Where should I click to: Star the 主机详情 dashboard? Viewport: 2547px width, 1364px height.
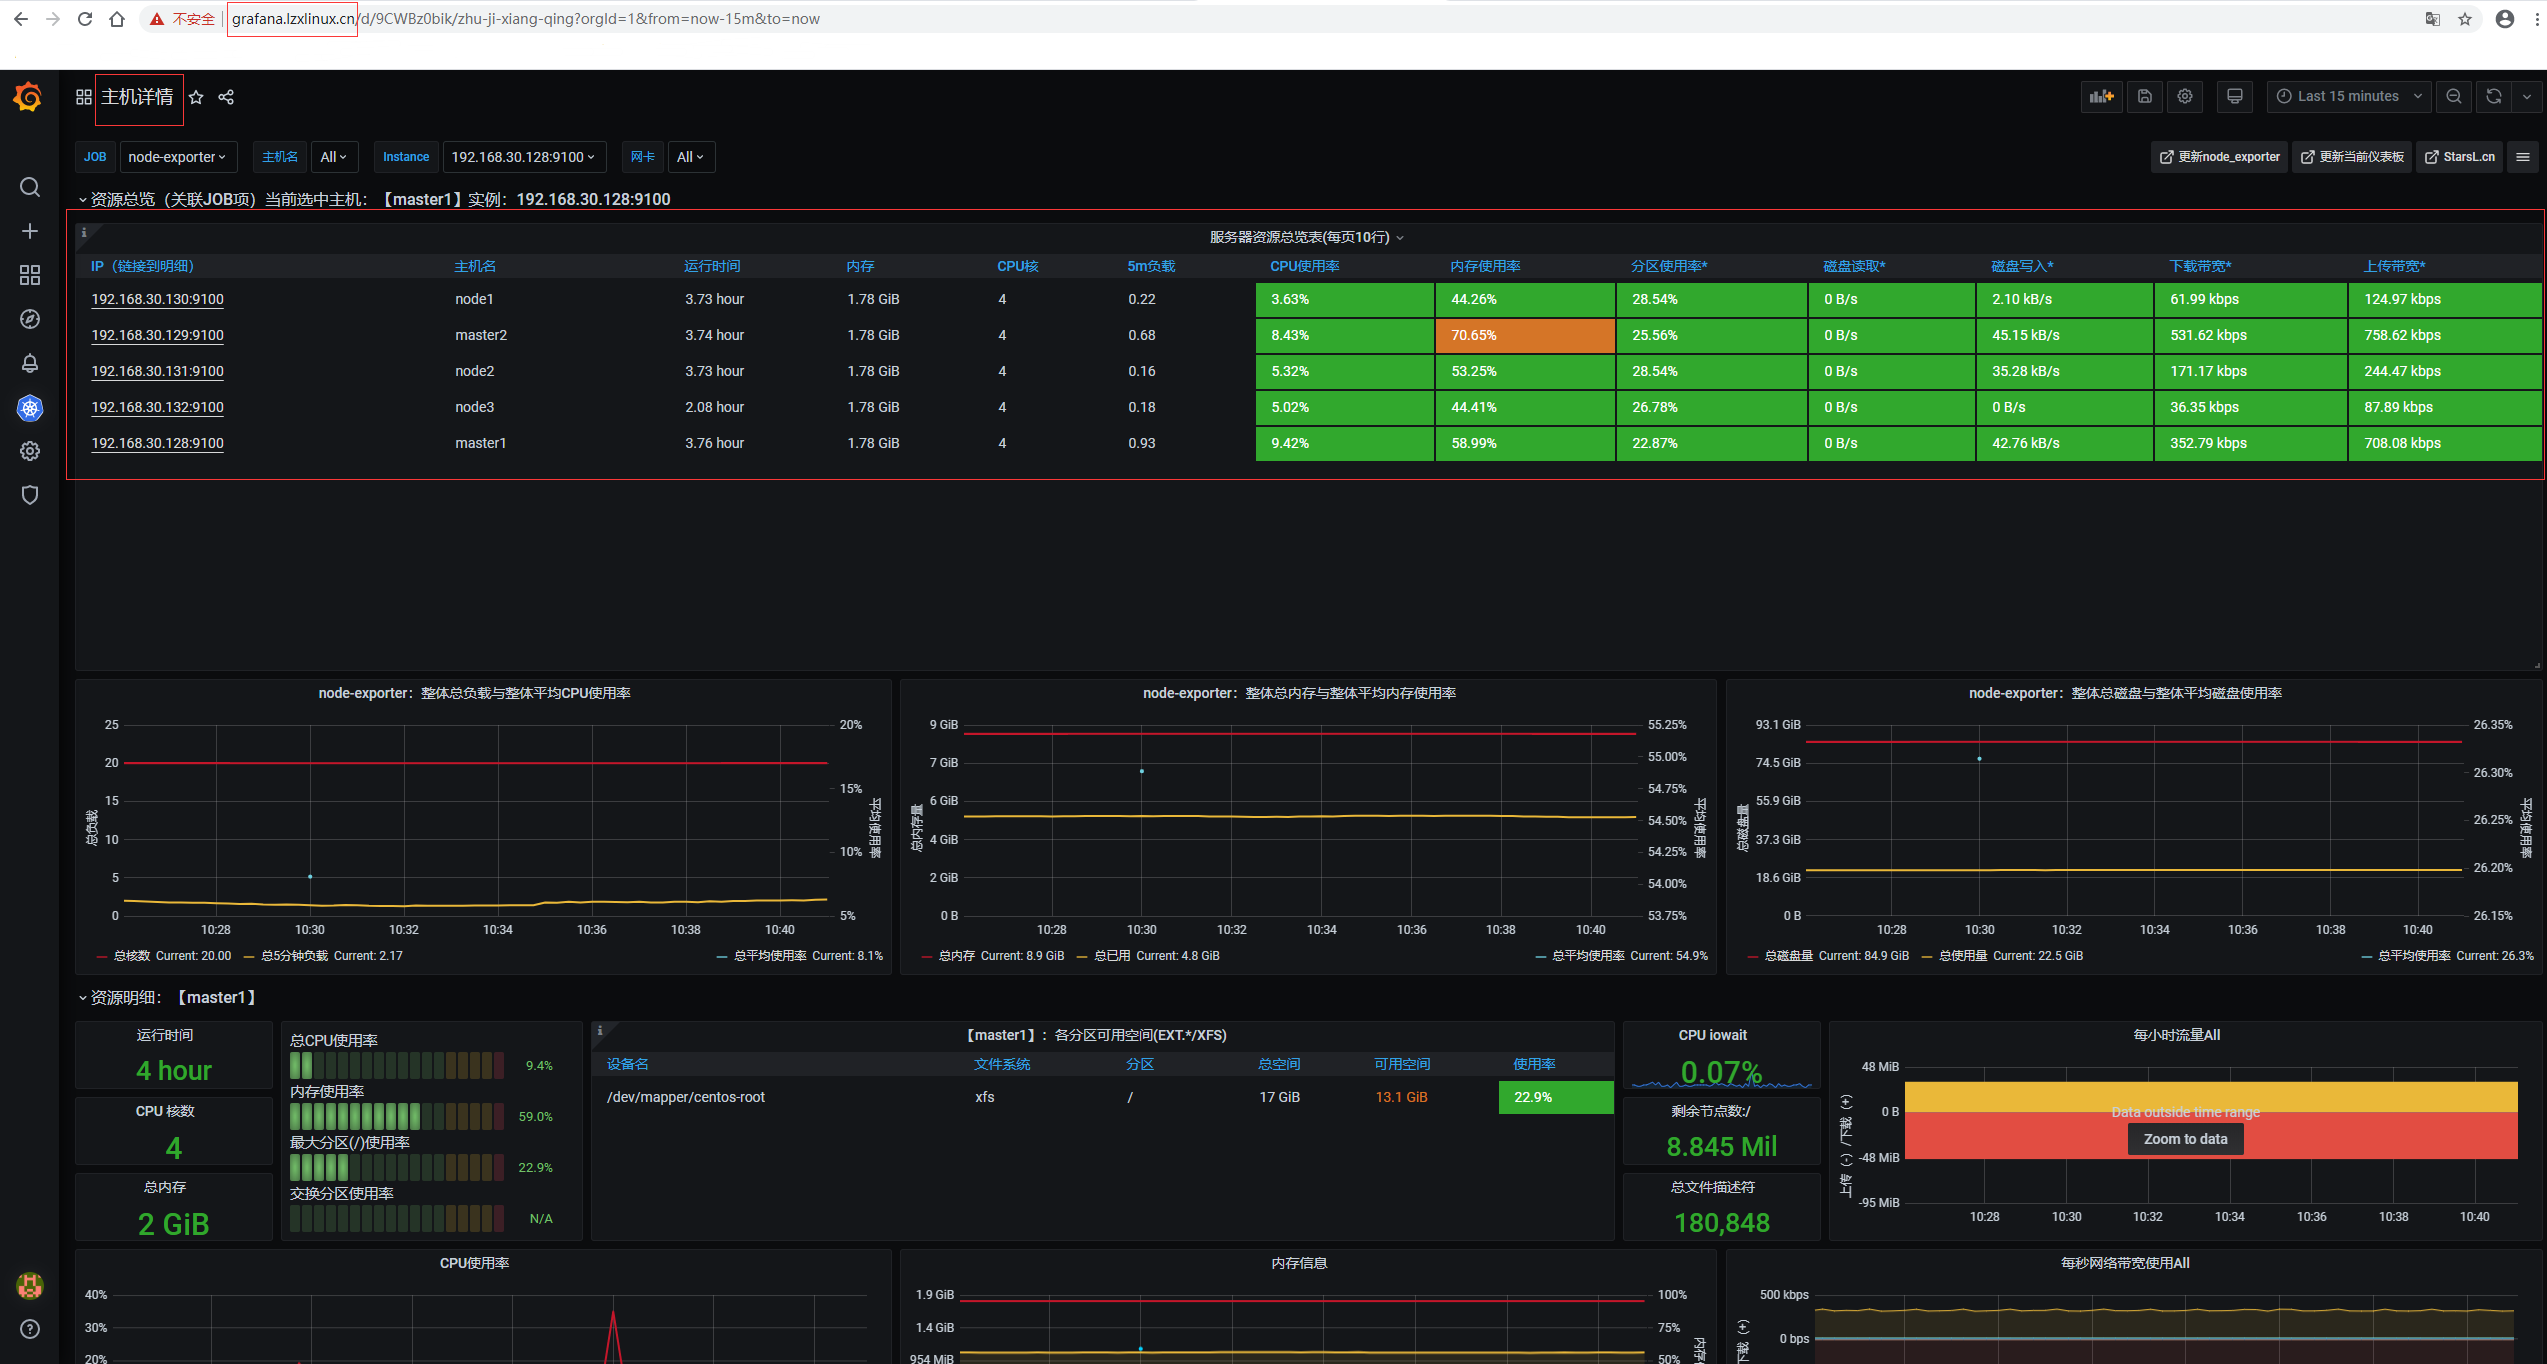(196, 97)
